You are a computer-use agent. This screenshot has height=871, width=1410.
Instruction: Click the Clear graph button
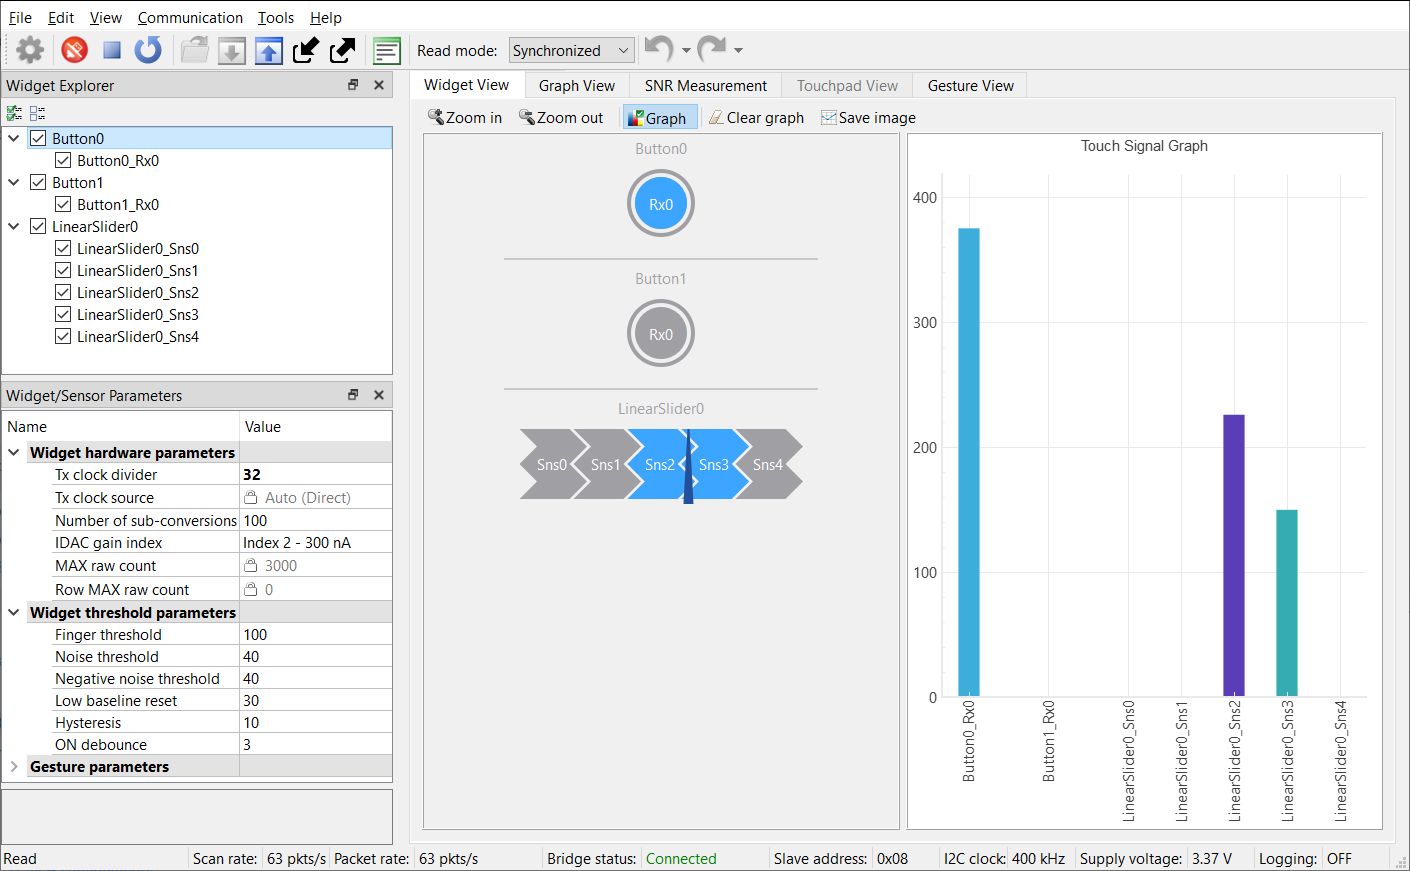[x=756, y=118]
